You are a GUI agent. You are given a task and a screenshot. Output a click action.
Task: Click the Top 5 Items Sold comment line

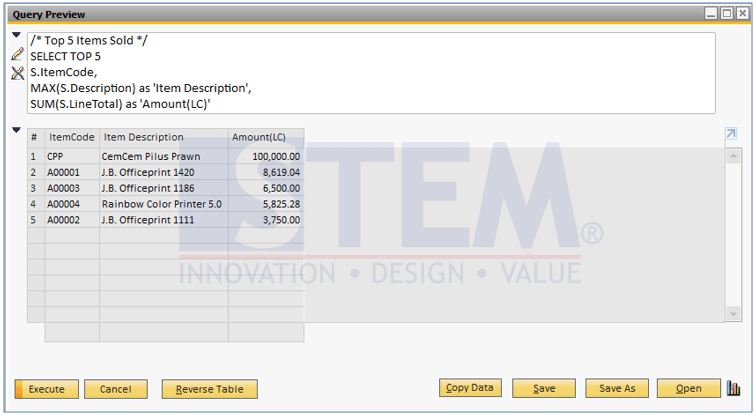[x=89, y=41]
